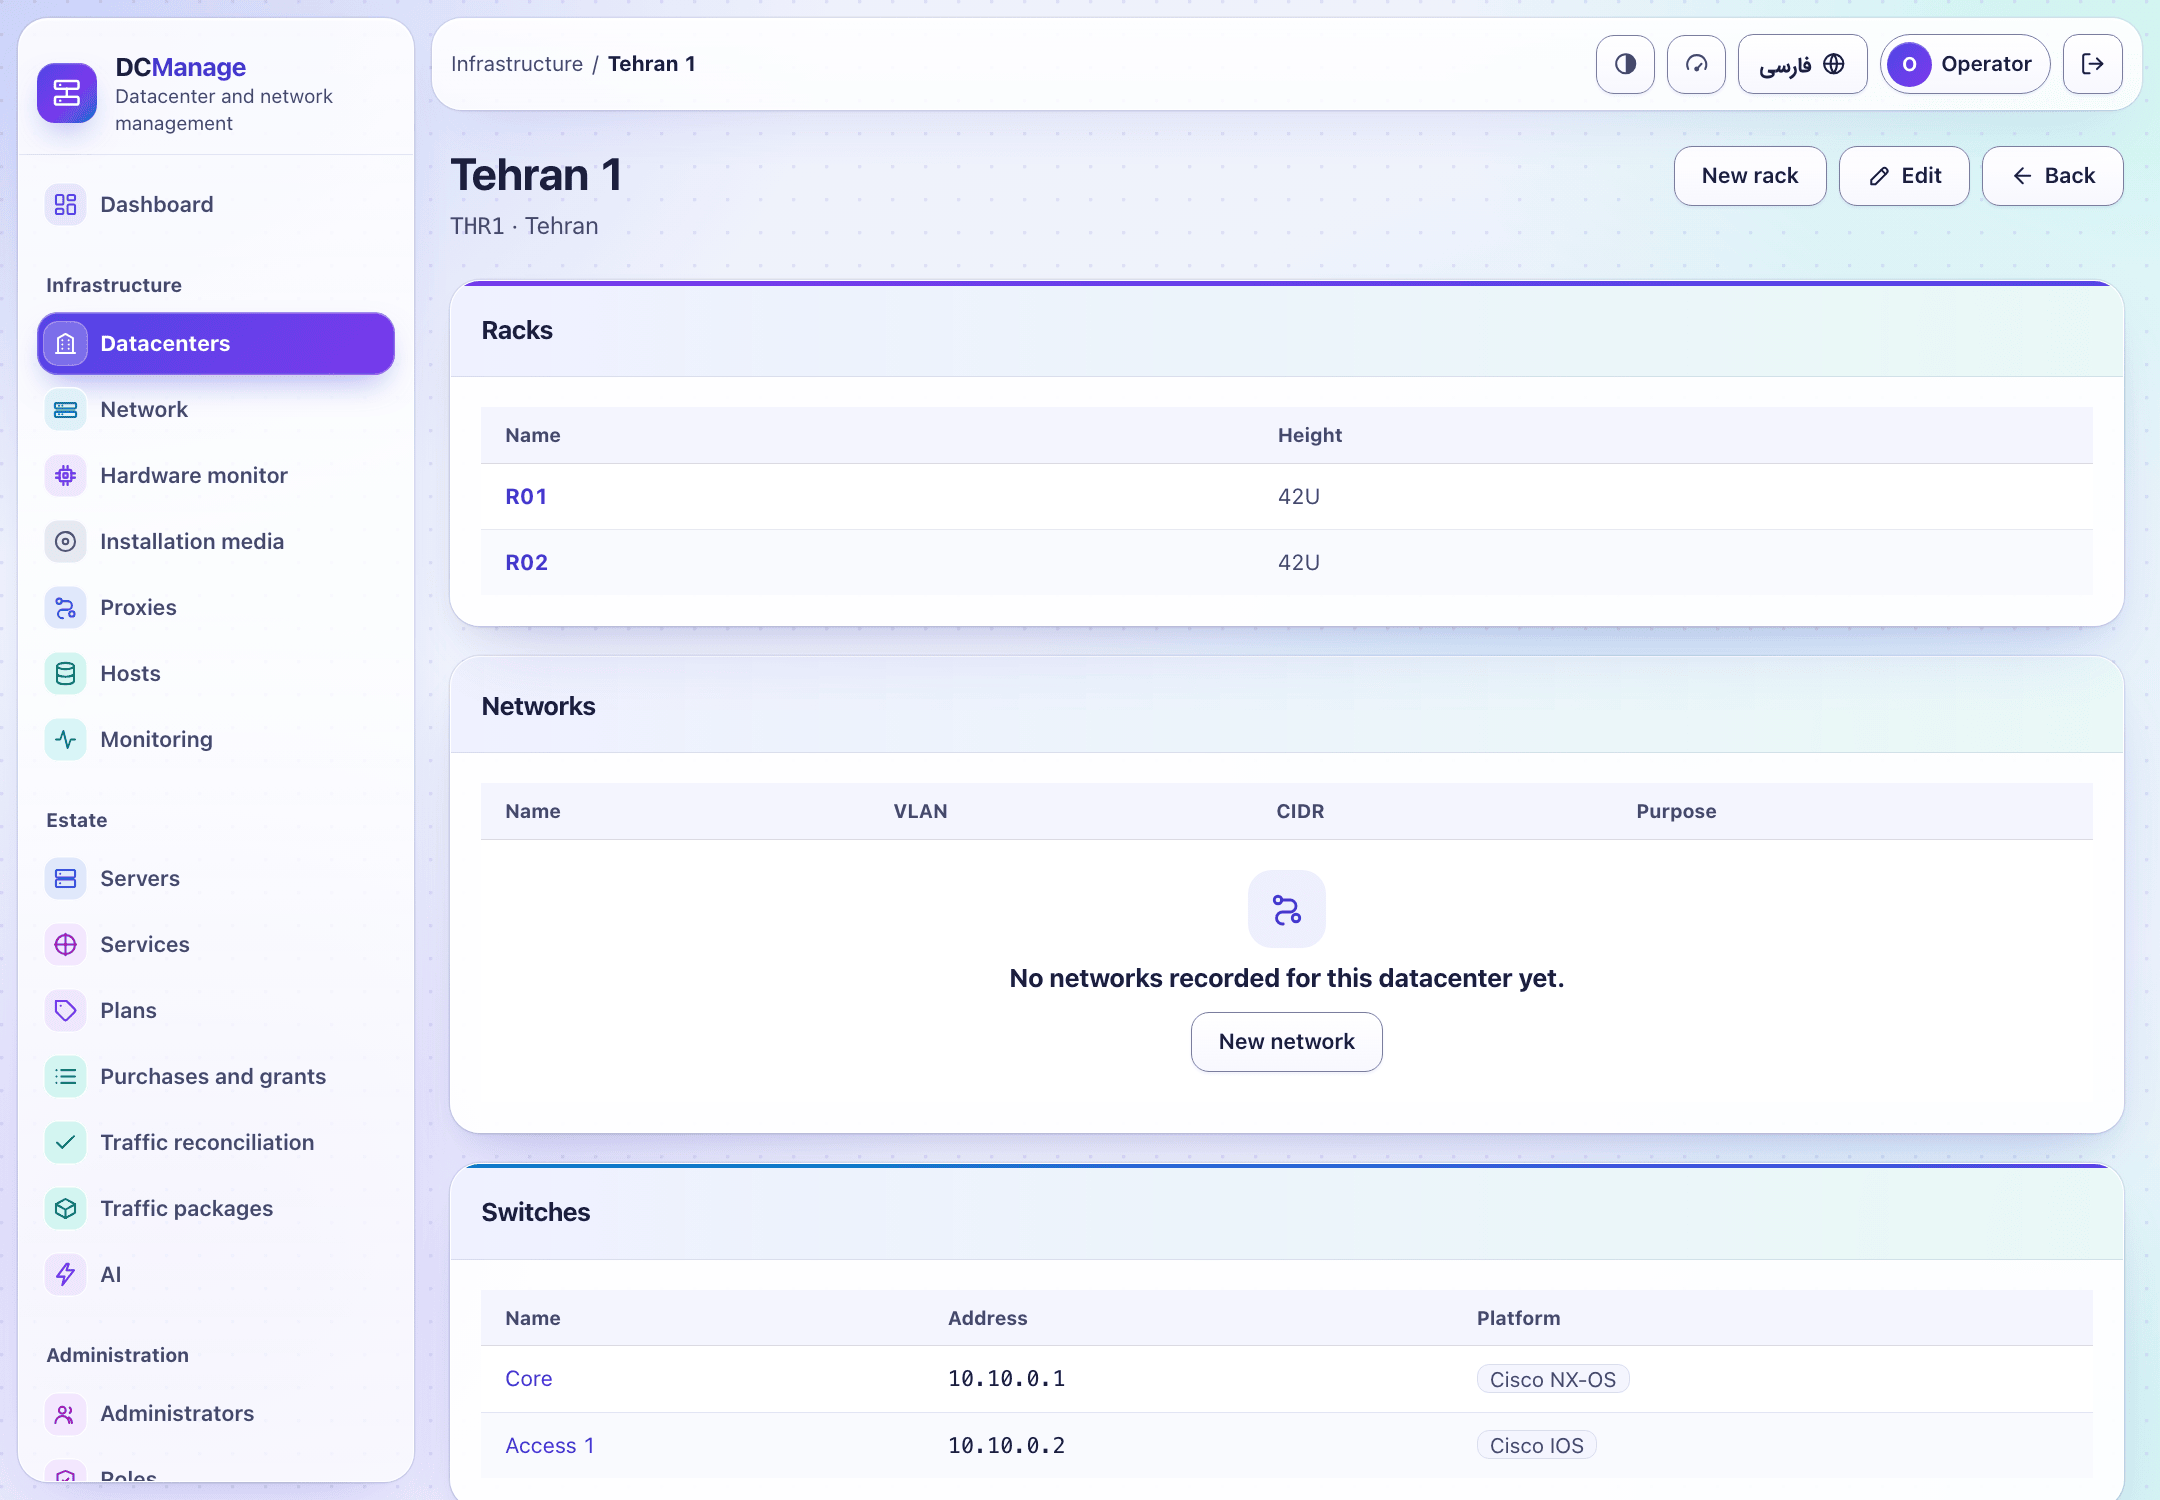This screenshot has width=2160, height=1500.
Task: Select Datacenters sidebar item
Action: 216,343
